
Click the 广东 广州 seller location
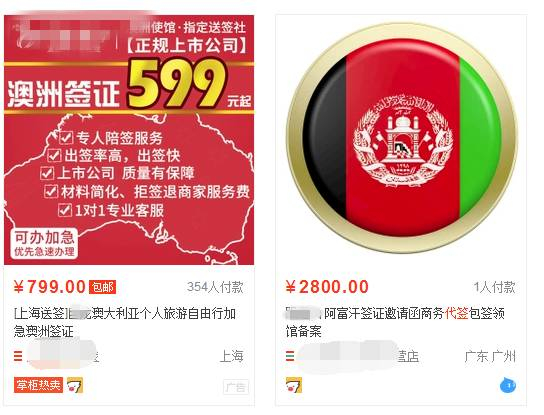[490, 356]
